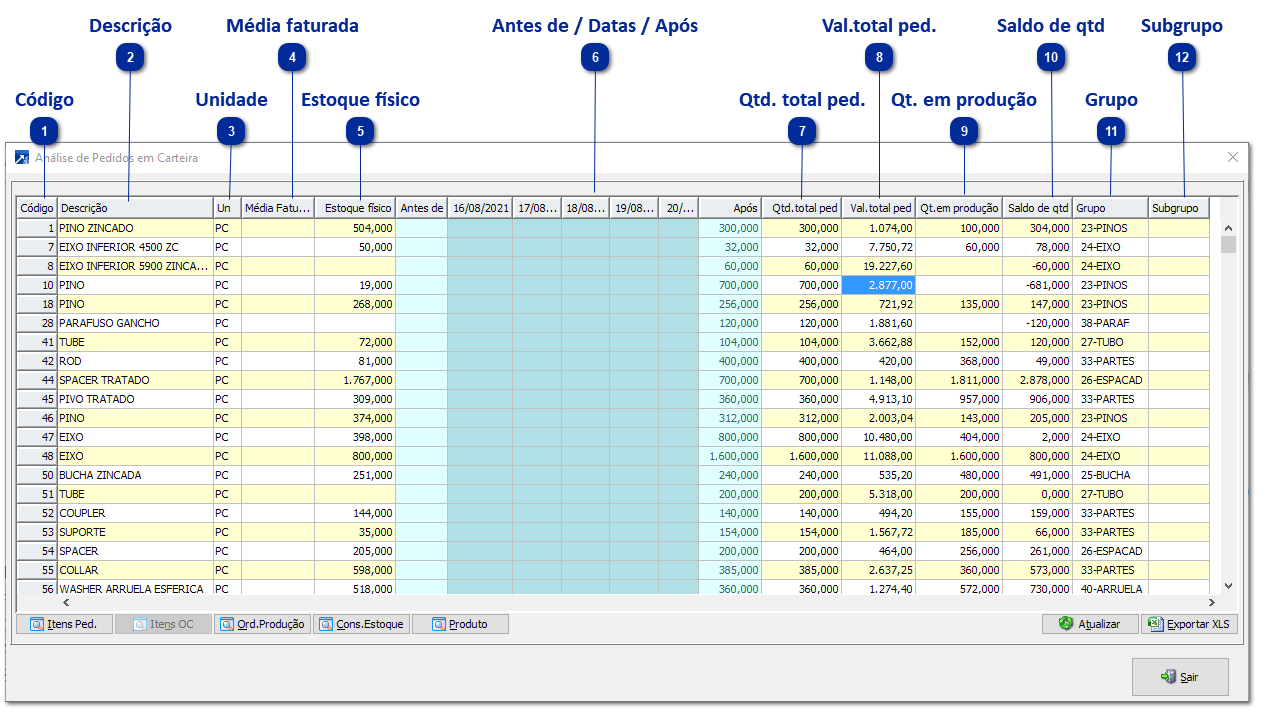The height and width of the screenshot is (718, 1272).
Task: Select the highlighted 2.877,00 cell
Action: [878, 285]
